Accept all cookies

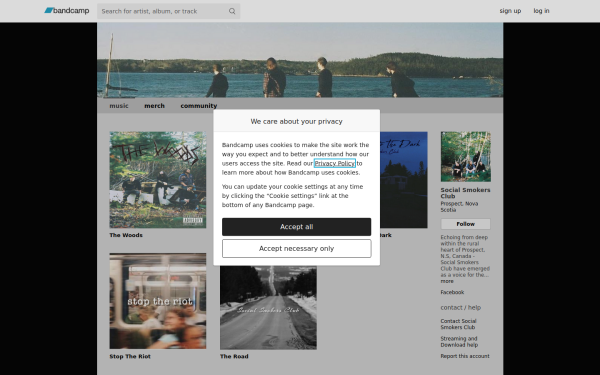click(x=297, y=227)
